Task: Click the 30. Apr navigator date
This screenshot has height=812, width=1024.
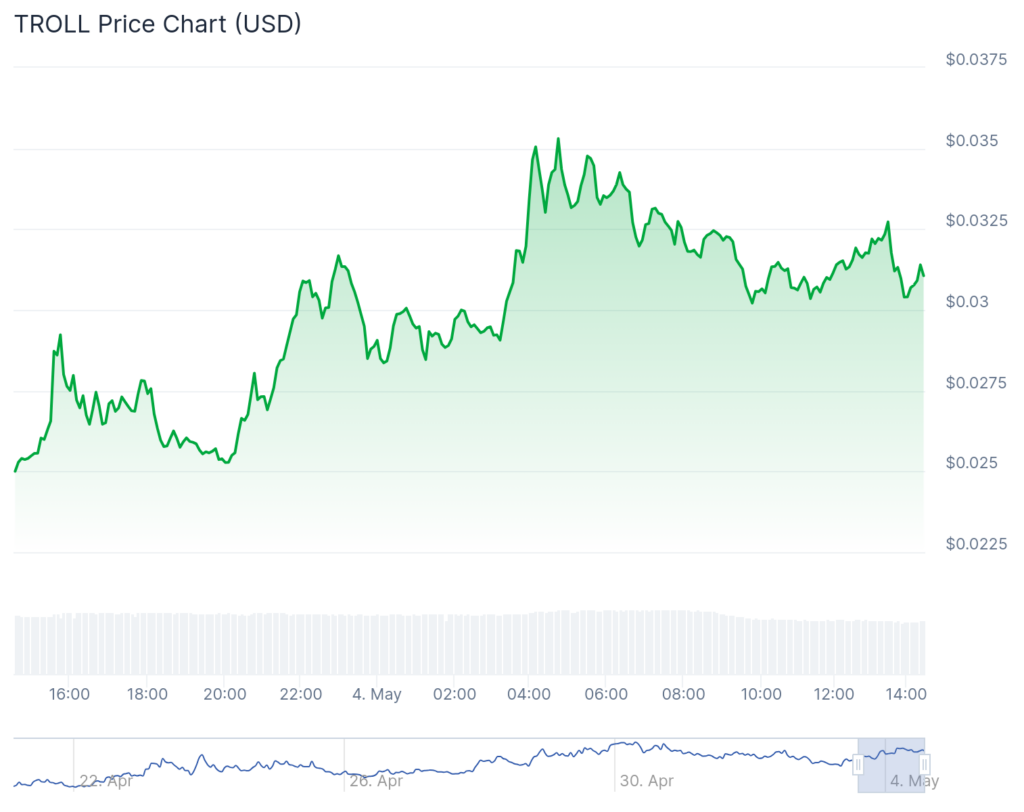Action: click(x=646, y=781)
